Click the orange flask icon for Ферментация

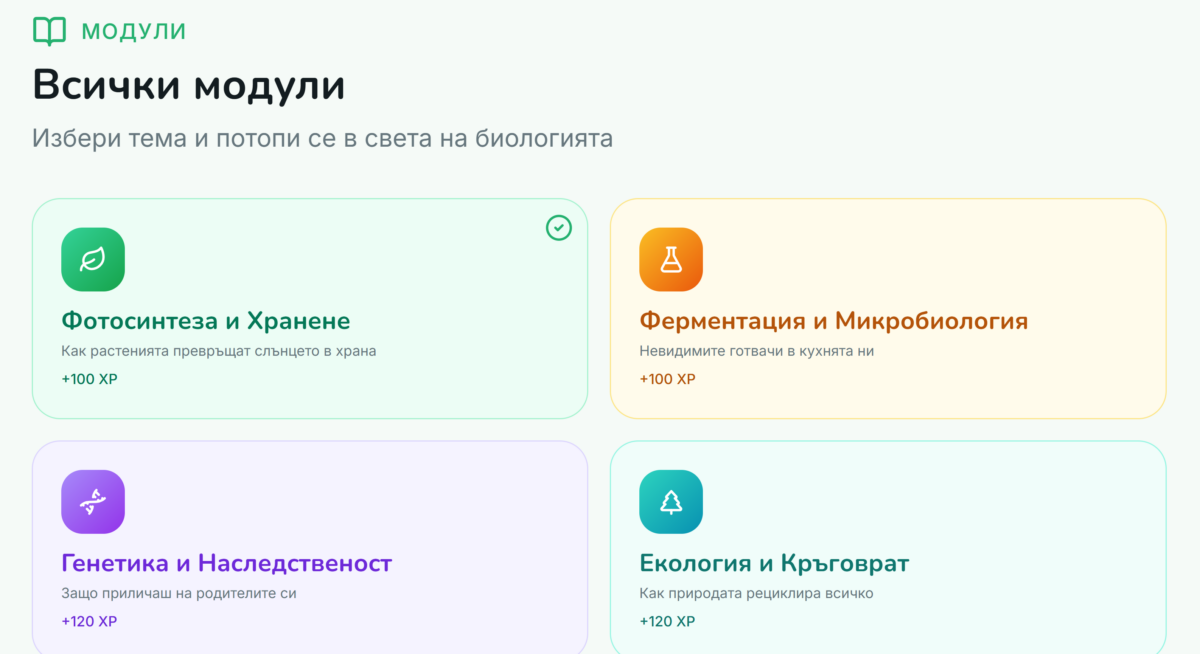point(671,260)
